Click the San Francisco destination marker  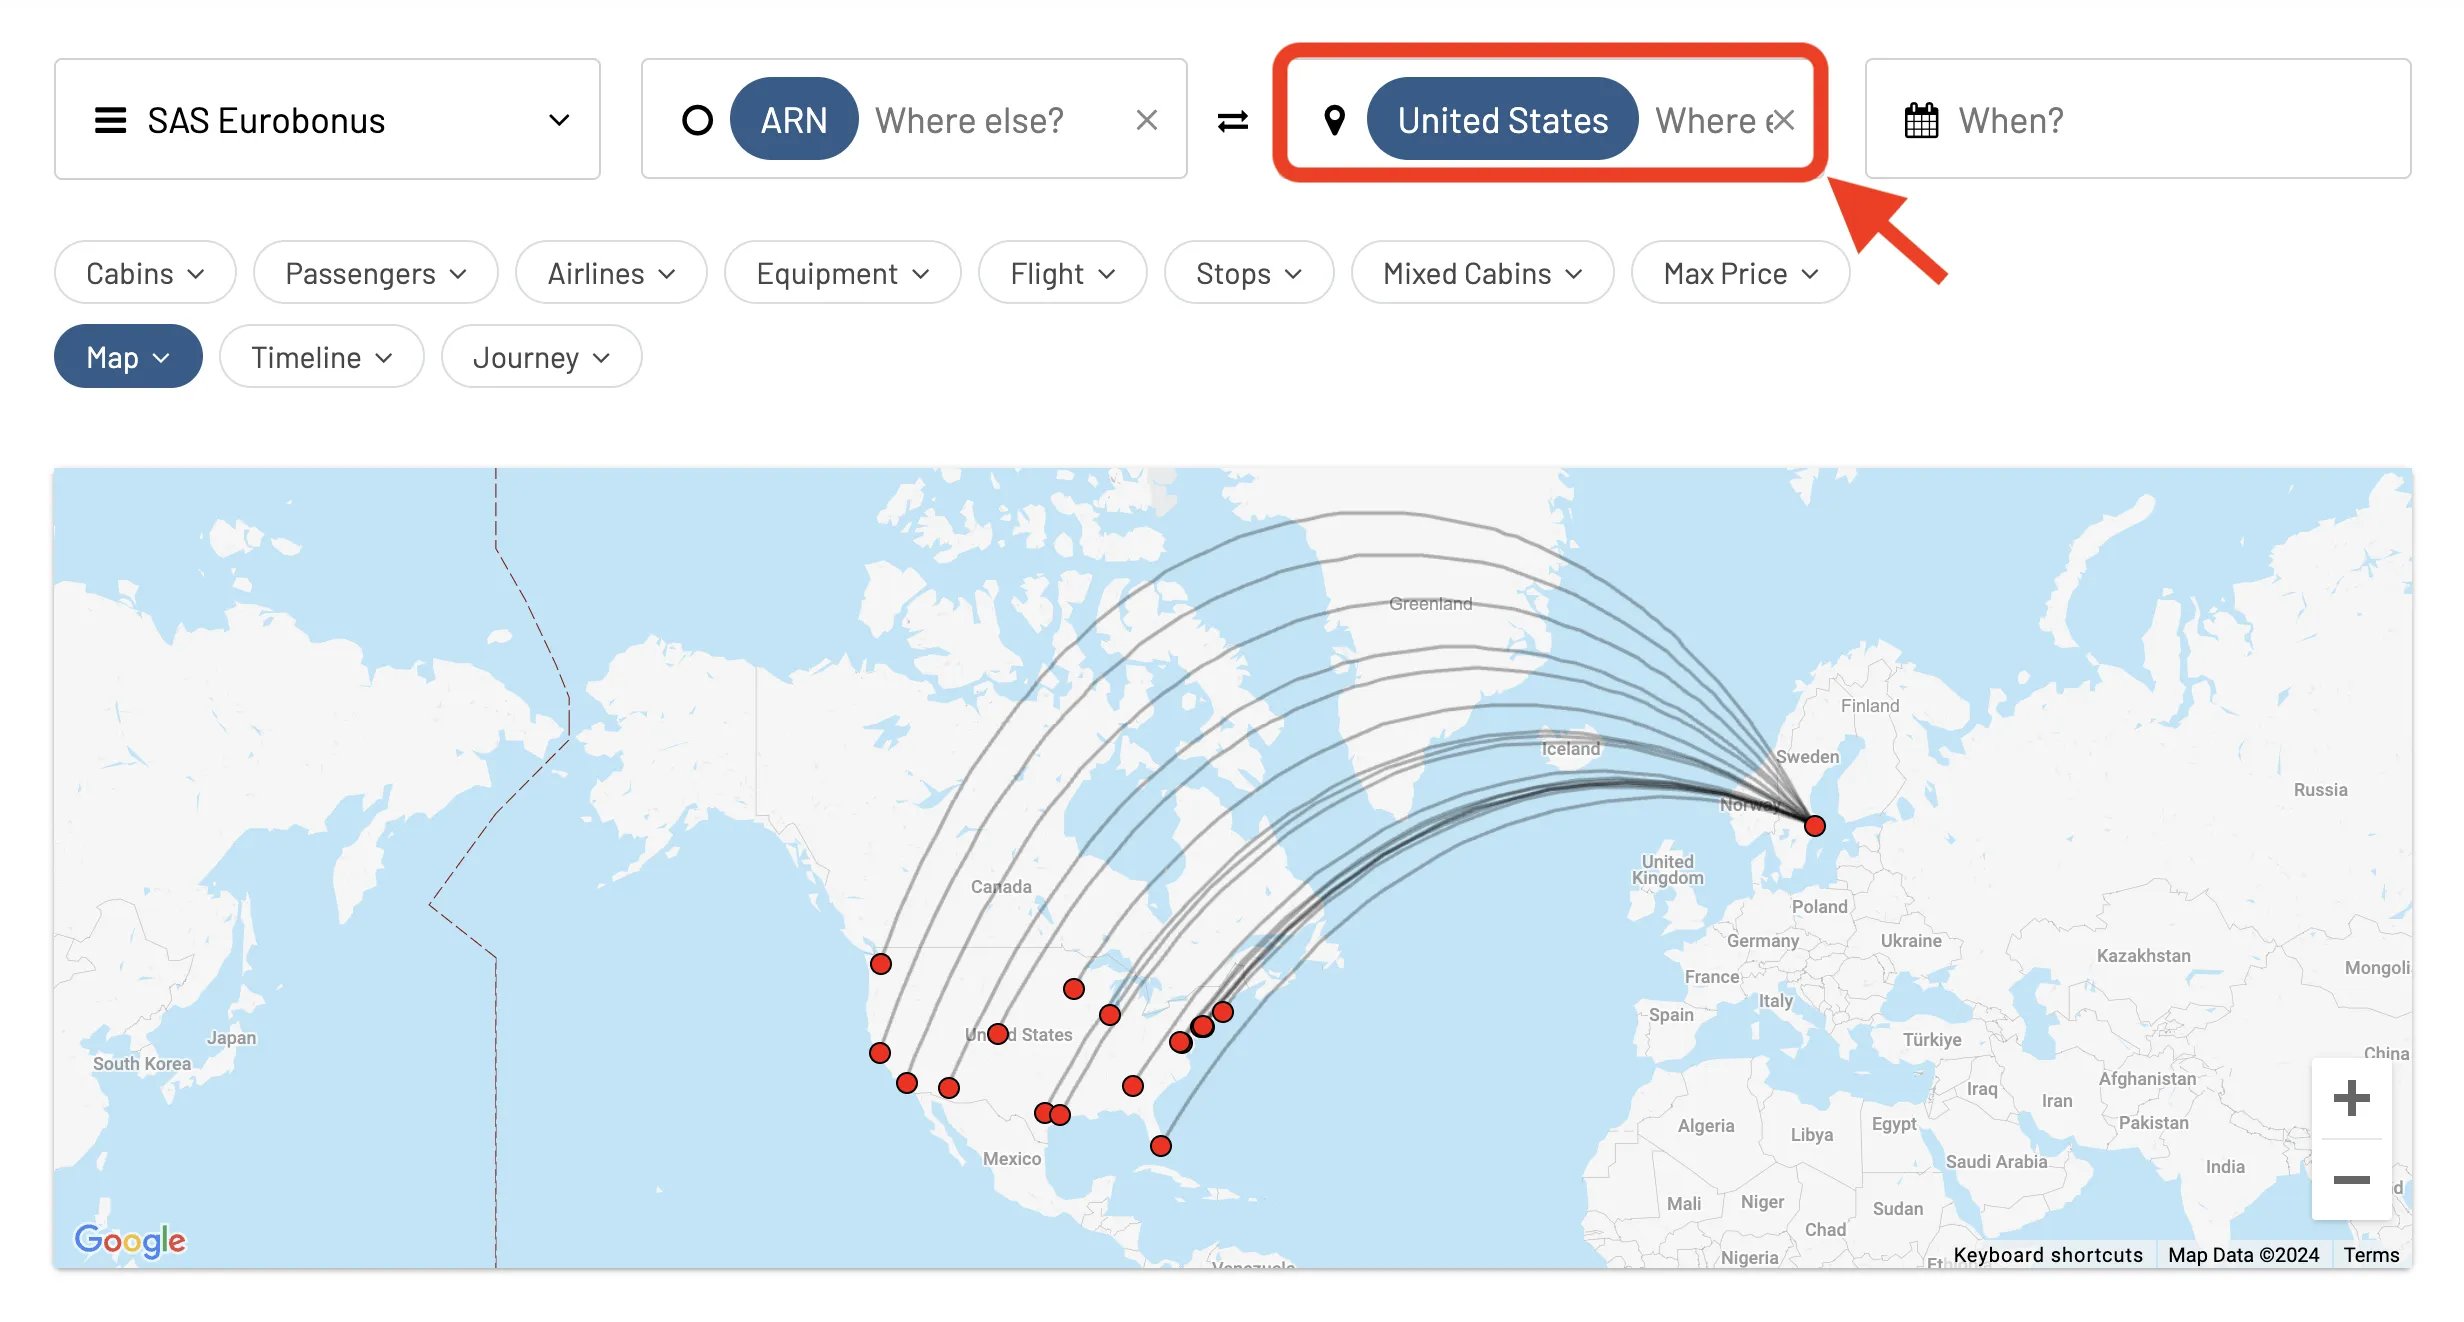pyautogui.click(x=880, y=1053)
